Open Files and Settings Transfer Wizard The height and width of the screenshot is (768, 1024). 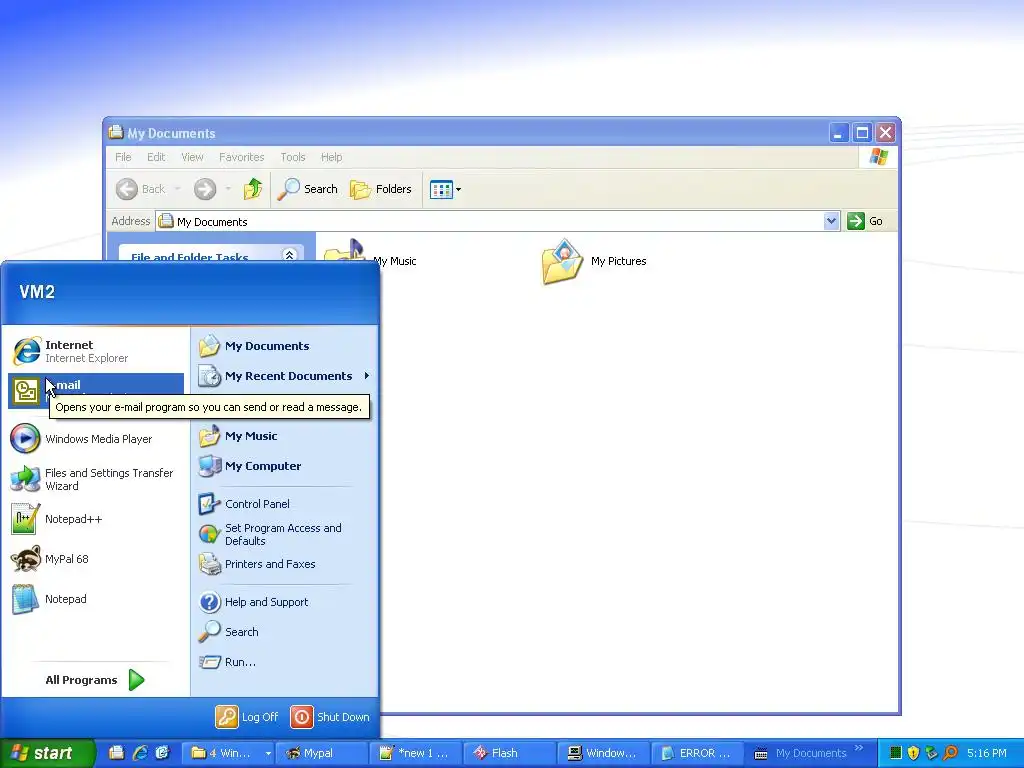tap(96, 479)
